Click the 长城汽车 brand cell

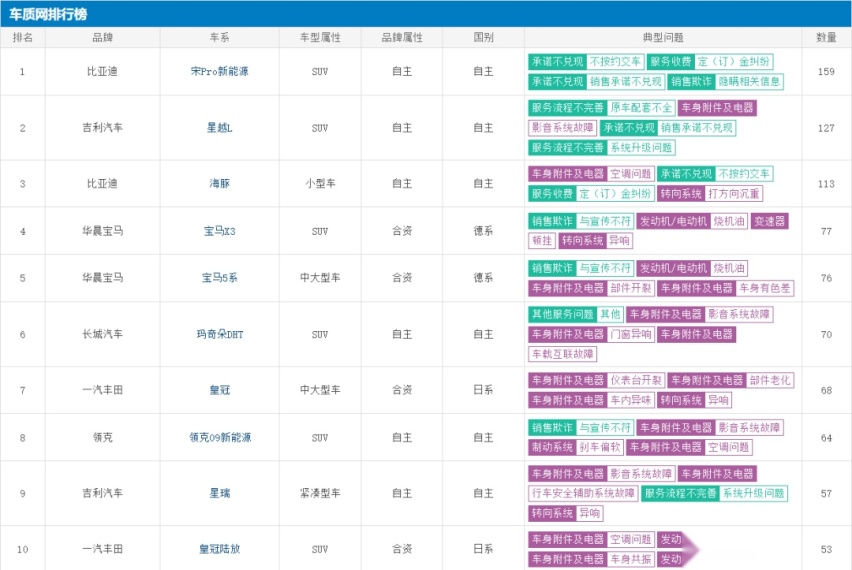102,335
